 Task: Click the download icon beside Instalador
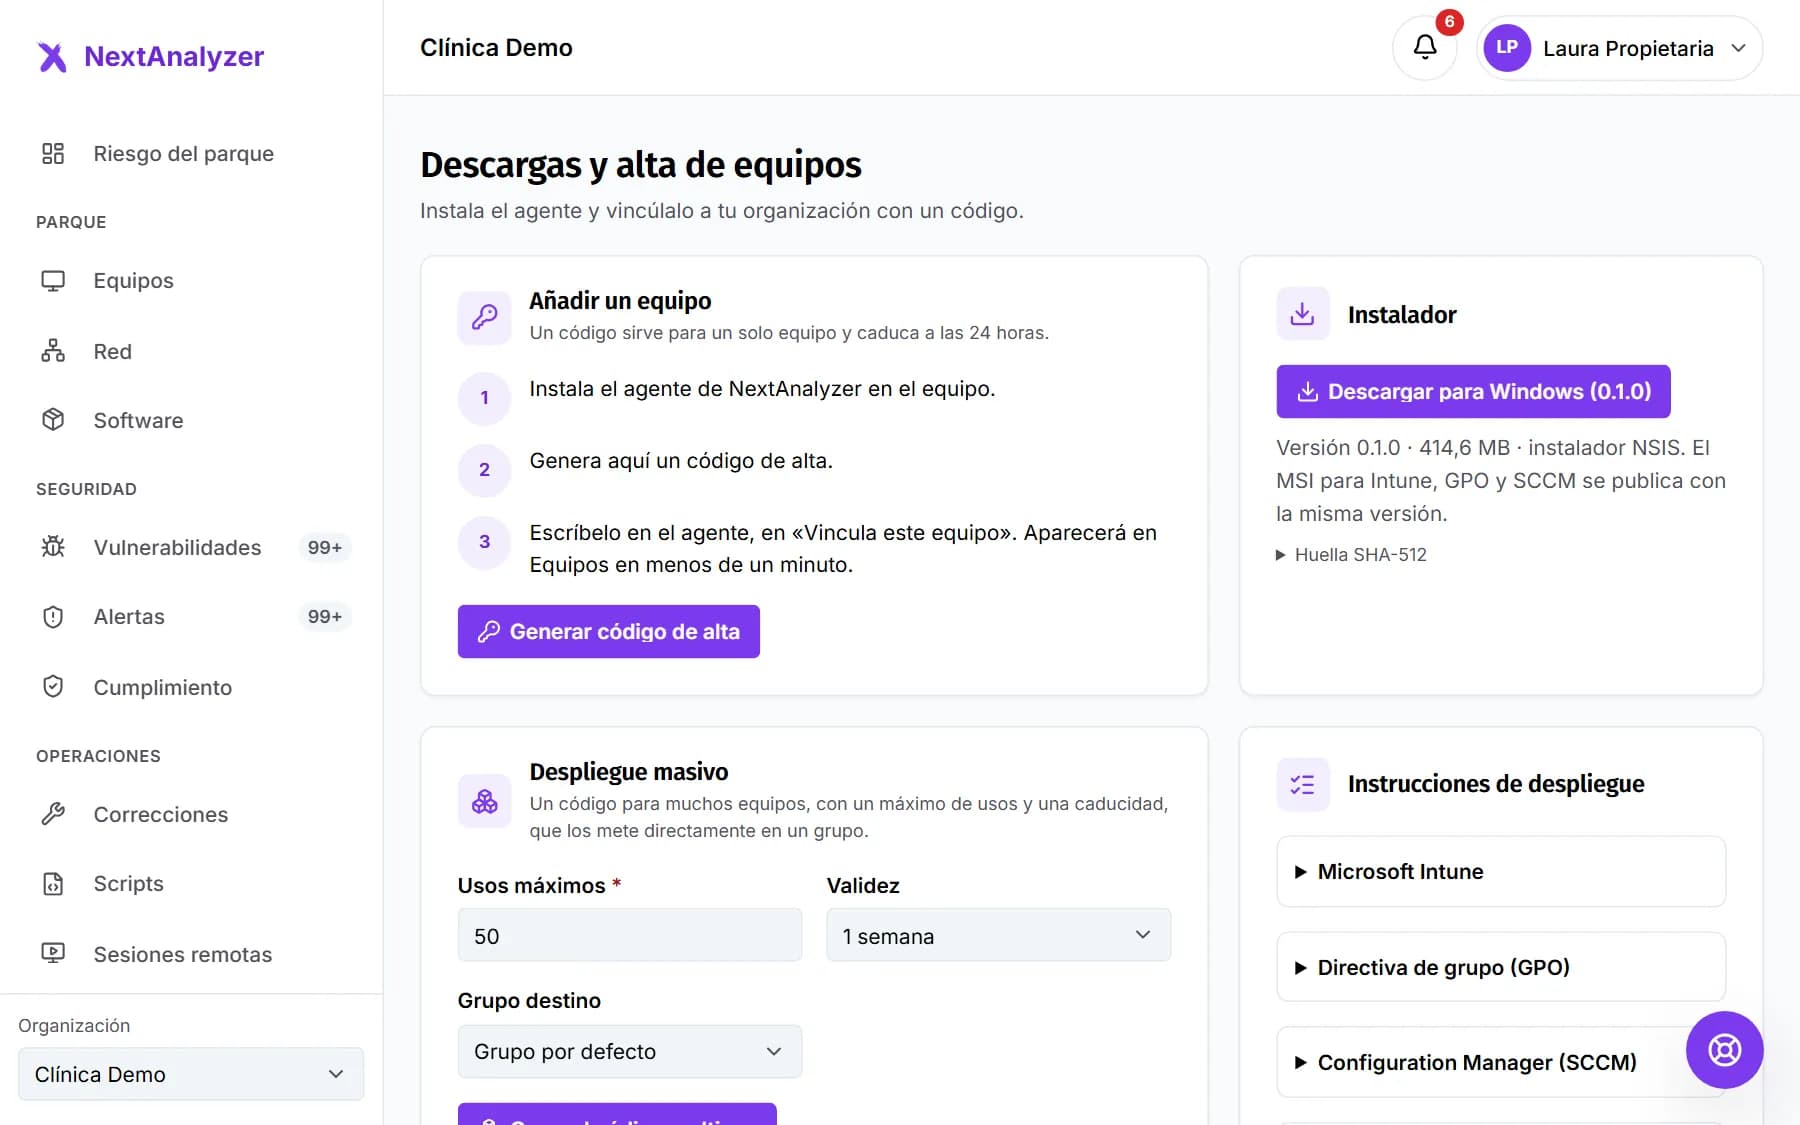[1303, 314]
